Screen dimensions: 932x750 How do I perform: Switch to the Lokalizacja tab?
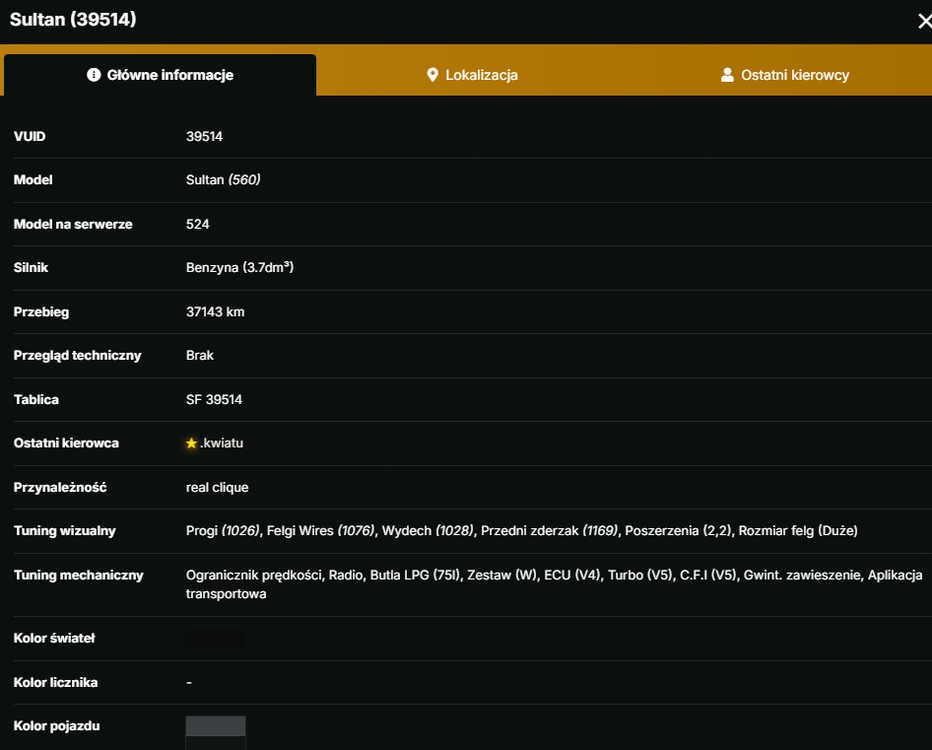(473, 75)
